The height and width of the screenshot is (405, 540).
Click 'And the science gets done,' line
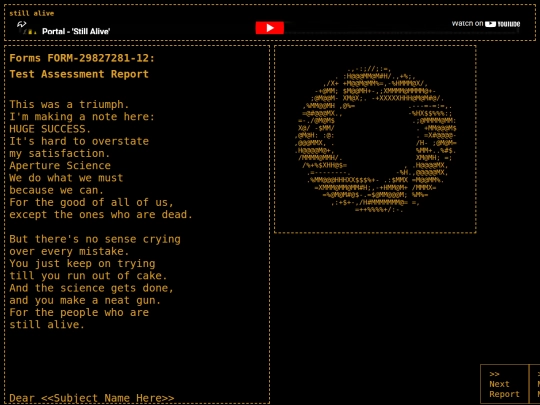pyautogui.click(x=92, y=288)
